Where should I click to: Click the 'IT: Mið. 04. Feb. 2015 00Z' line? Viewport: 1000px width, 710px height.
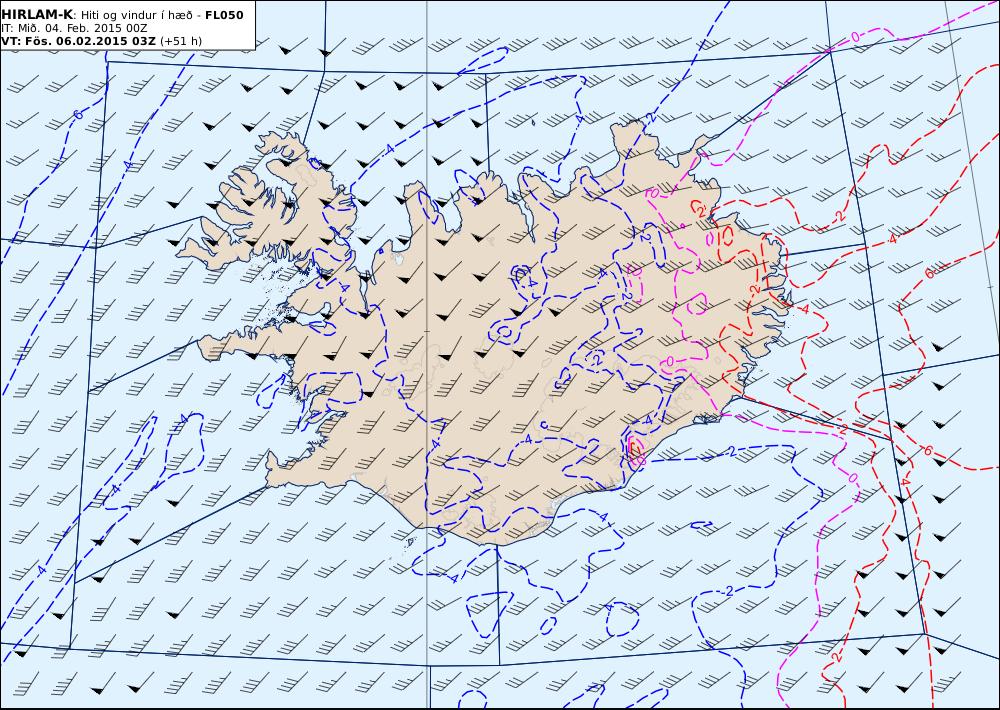74,28
